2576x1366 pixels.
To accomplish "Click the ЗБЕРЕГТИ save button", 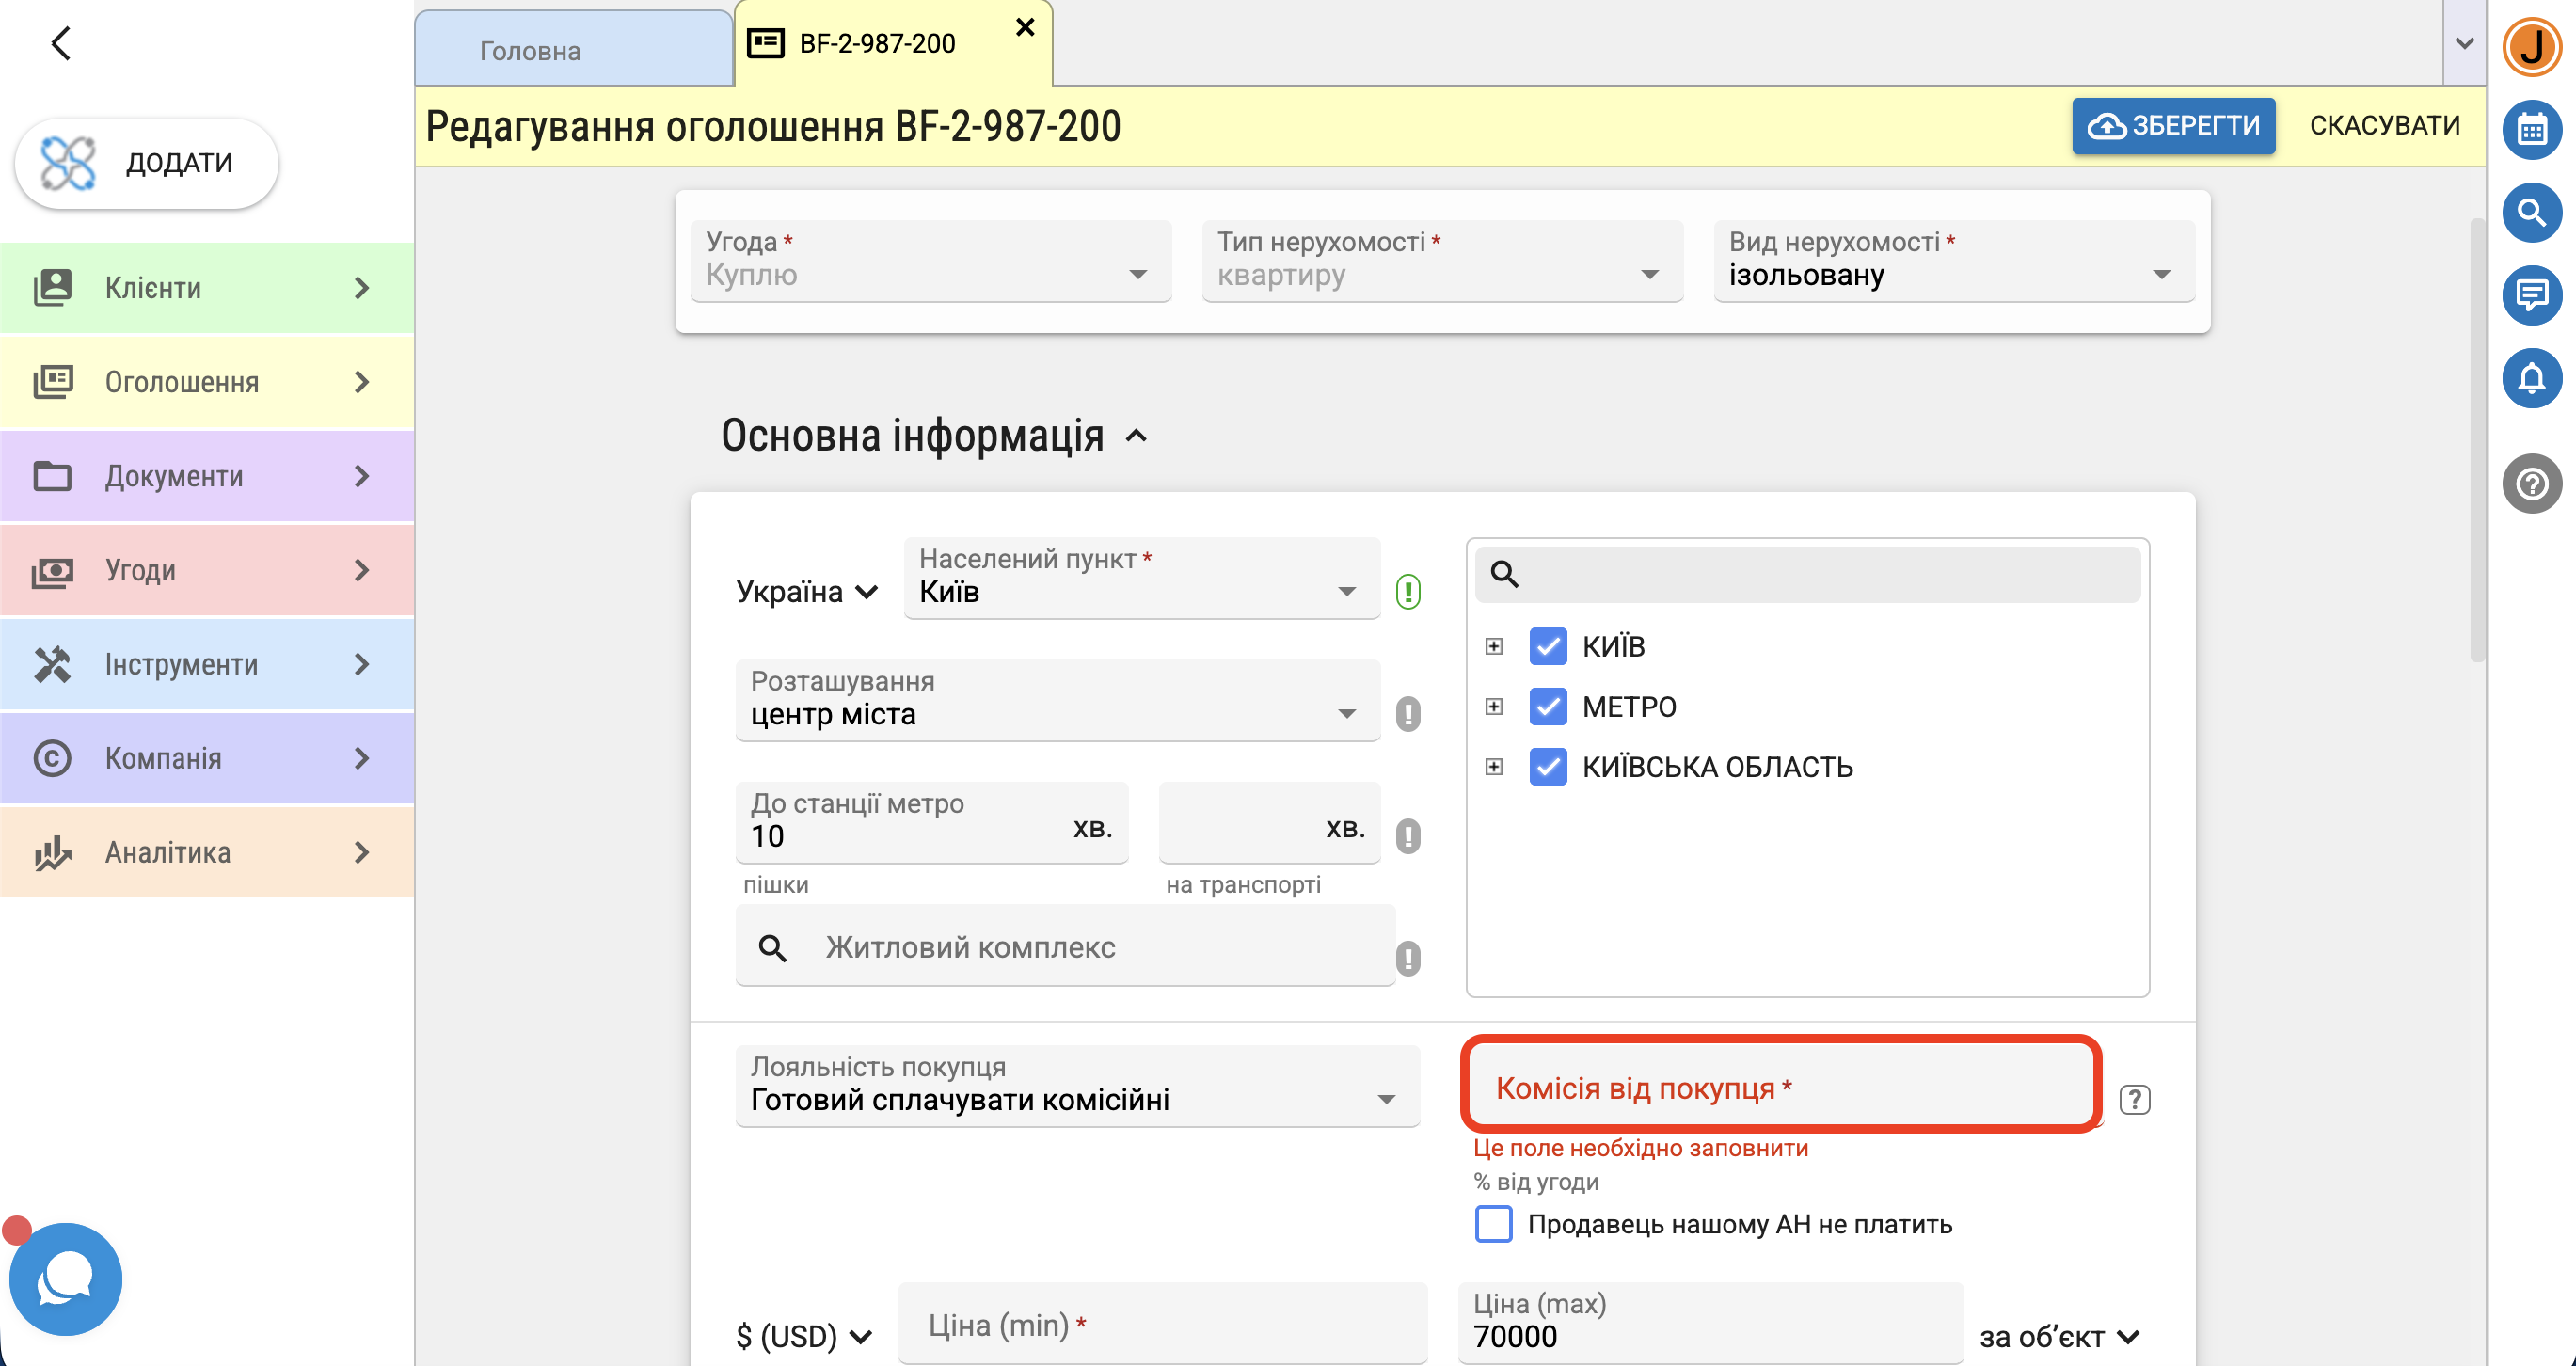I will tap(2173, 126).
